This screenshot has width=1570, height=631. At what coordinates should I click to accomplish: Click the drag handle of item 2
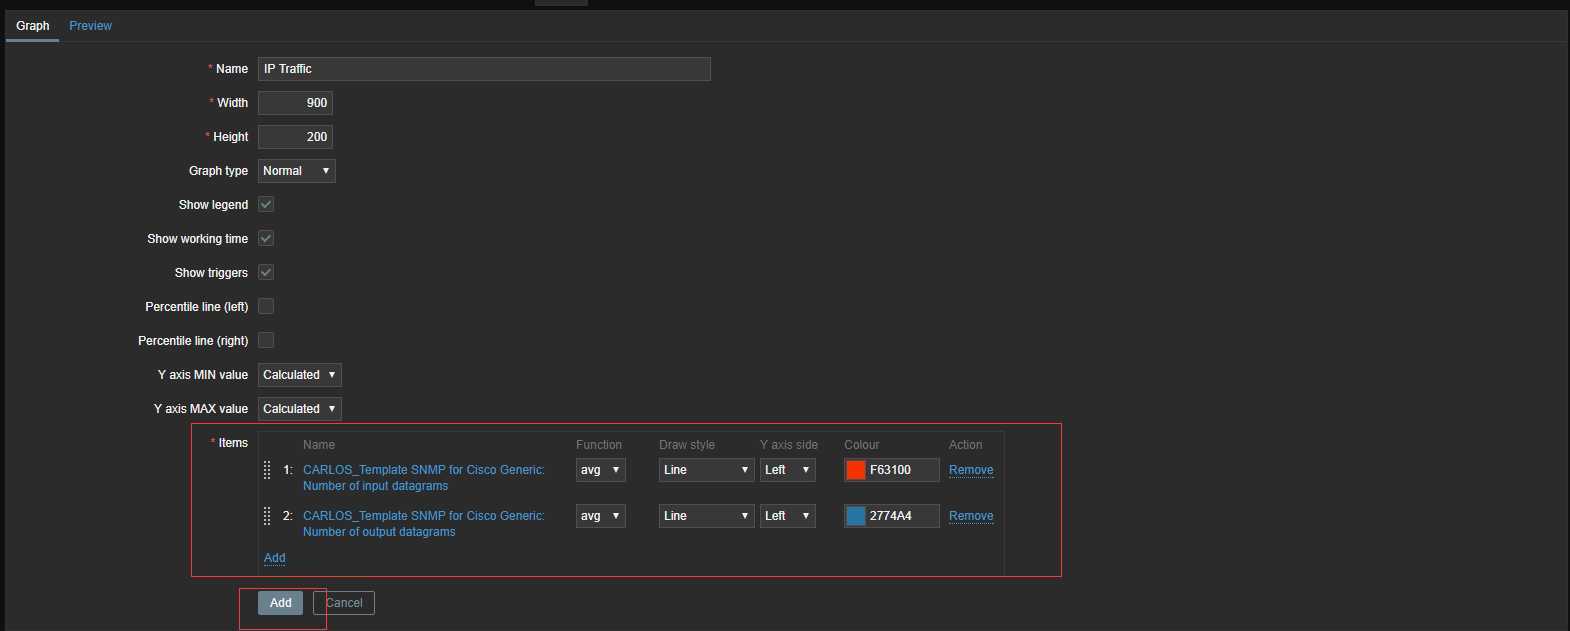click(267, 516)
